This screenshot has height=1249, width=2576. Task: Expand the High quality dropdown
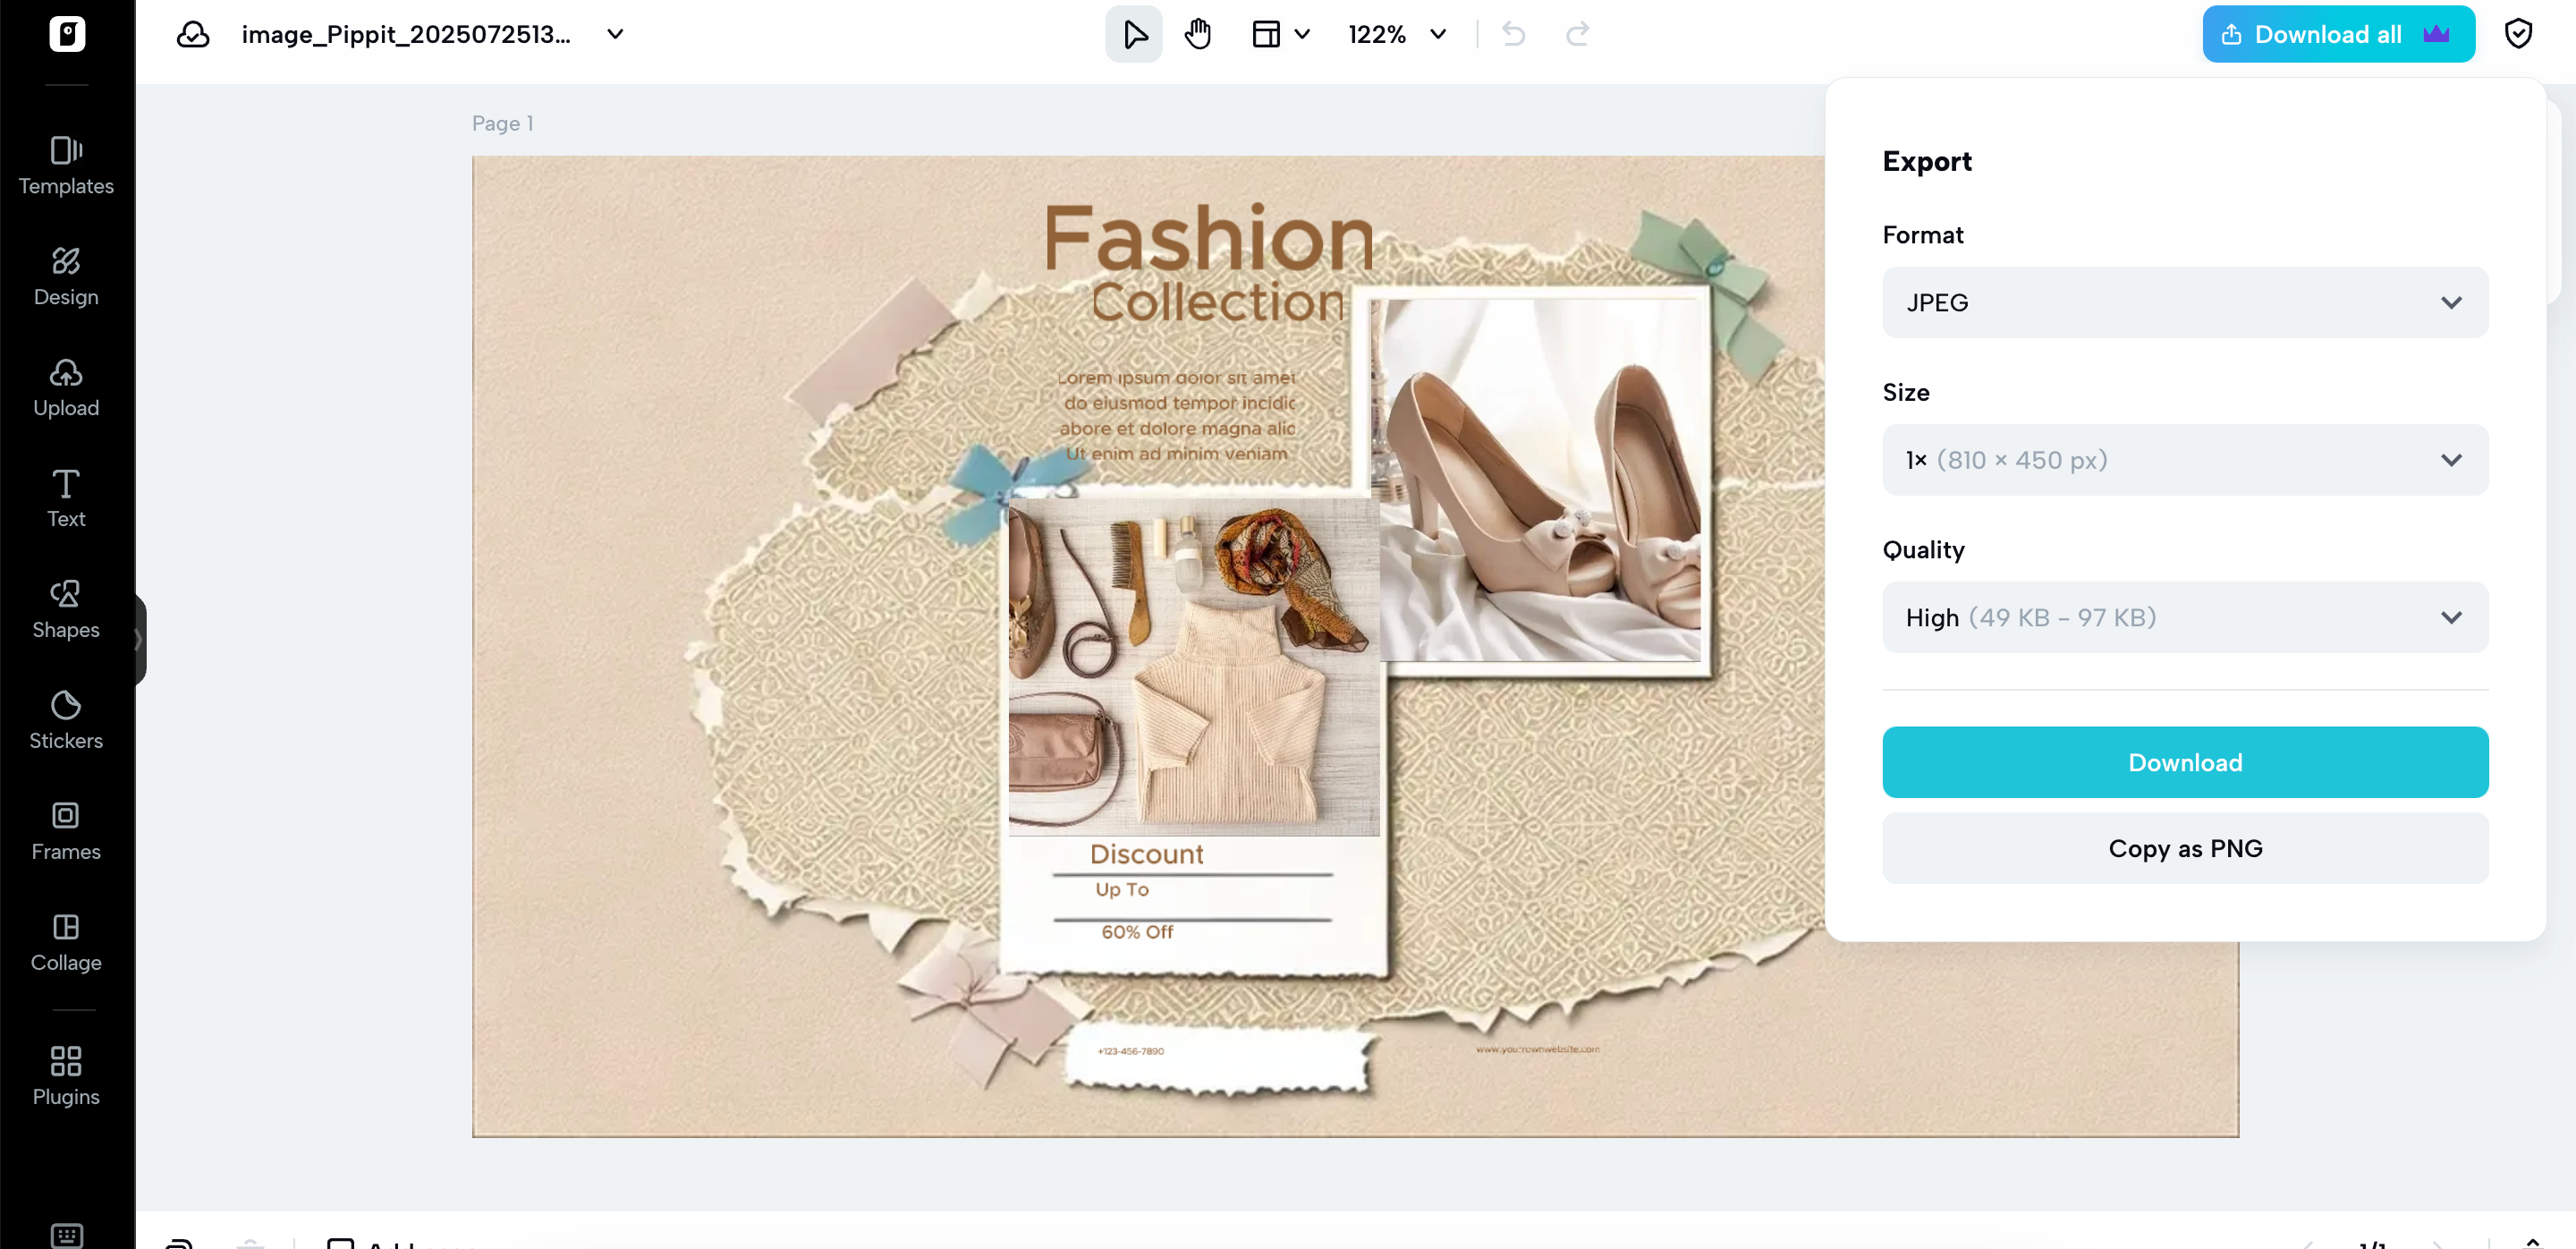tap(2185, 617)
